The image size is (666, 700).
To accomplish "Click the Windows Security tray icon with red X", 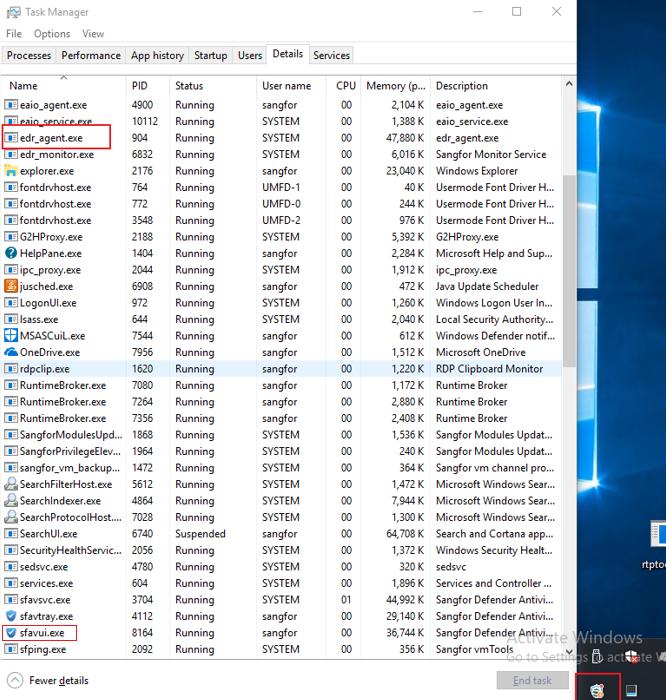I will click(x=630, y=657).
